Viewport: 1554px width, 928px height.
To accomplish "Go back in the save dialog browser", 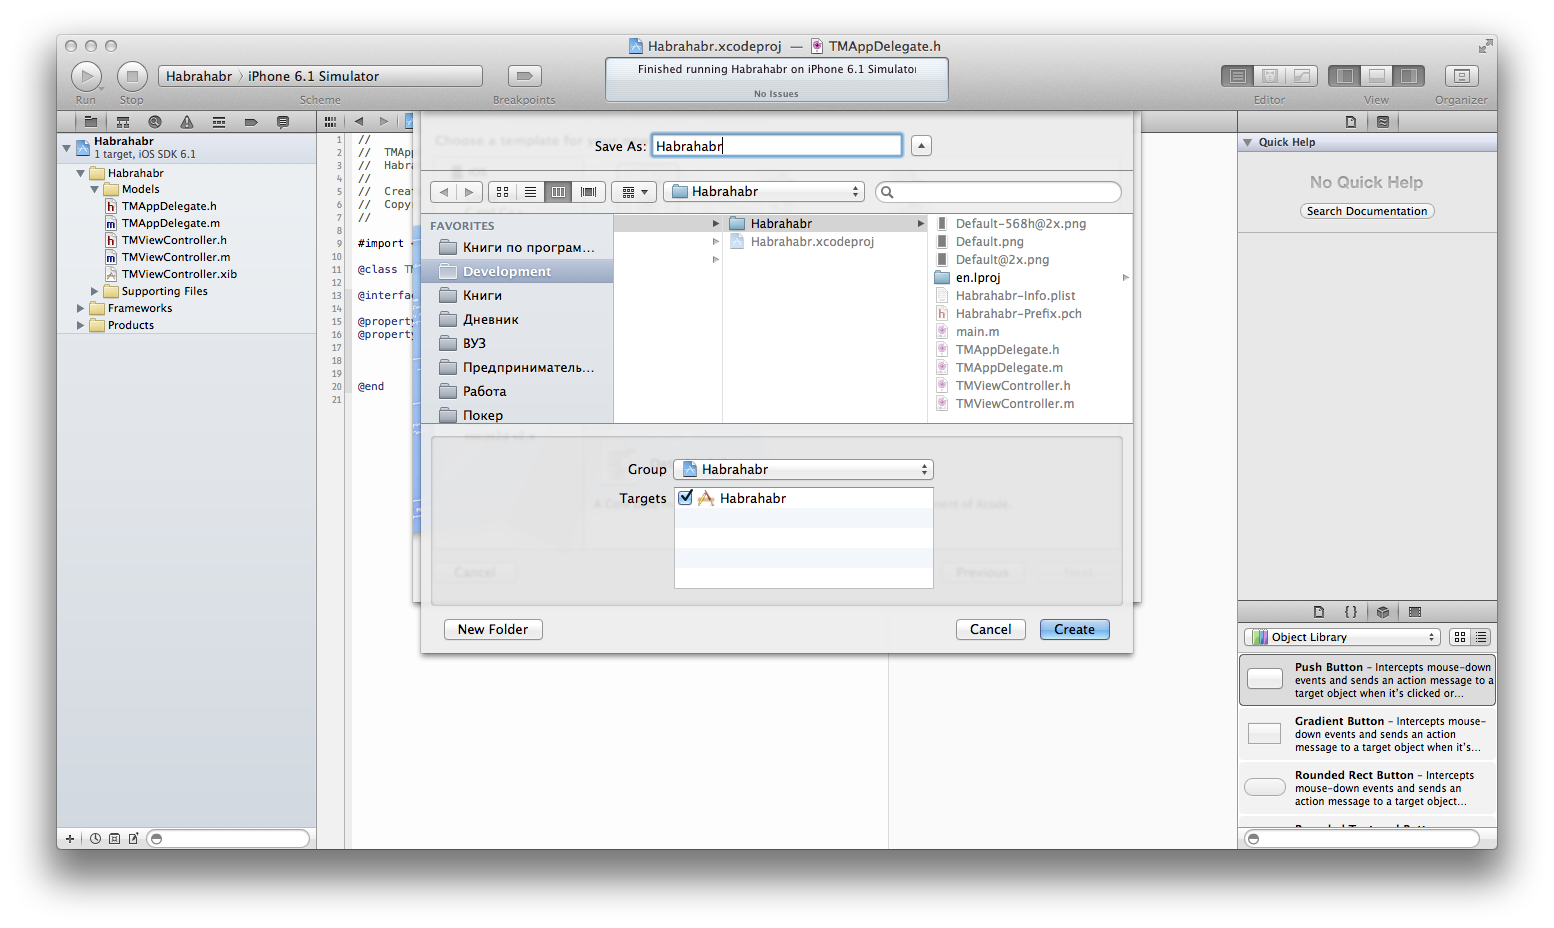I will point(444,192).
